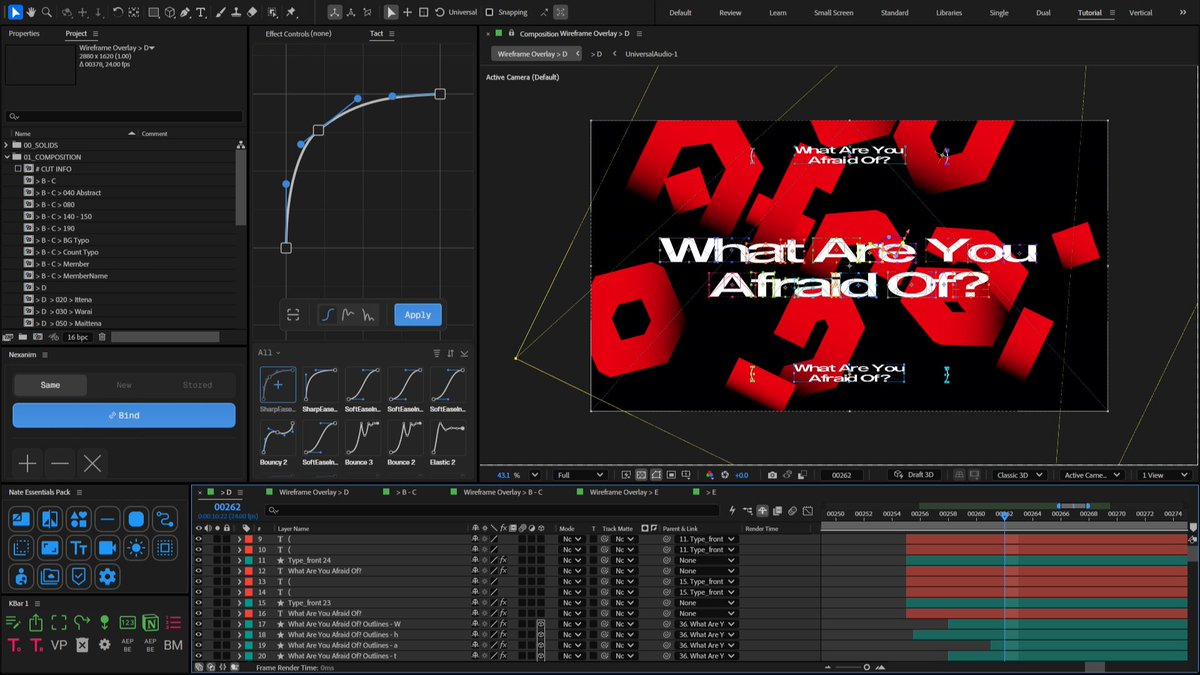Switch to the Review workspace
Viewport: 1200px width, 675px height.
pos(730,13)
